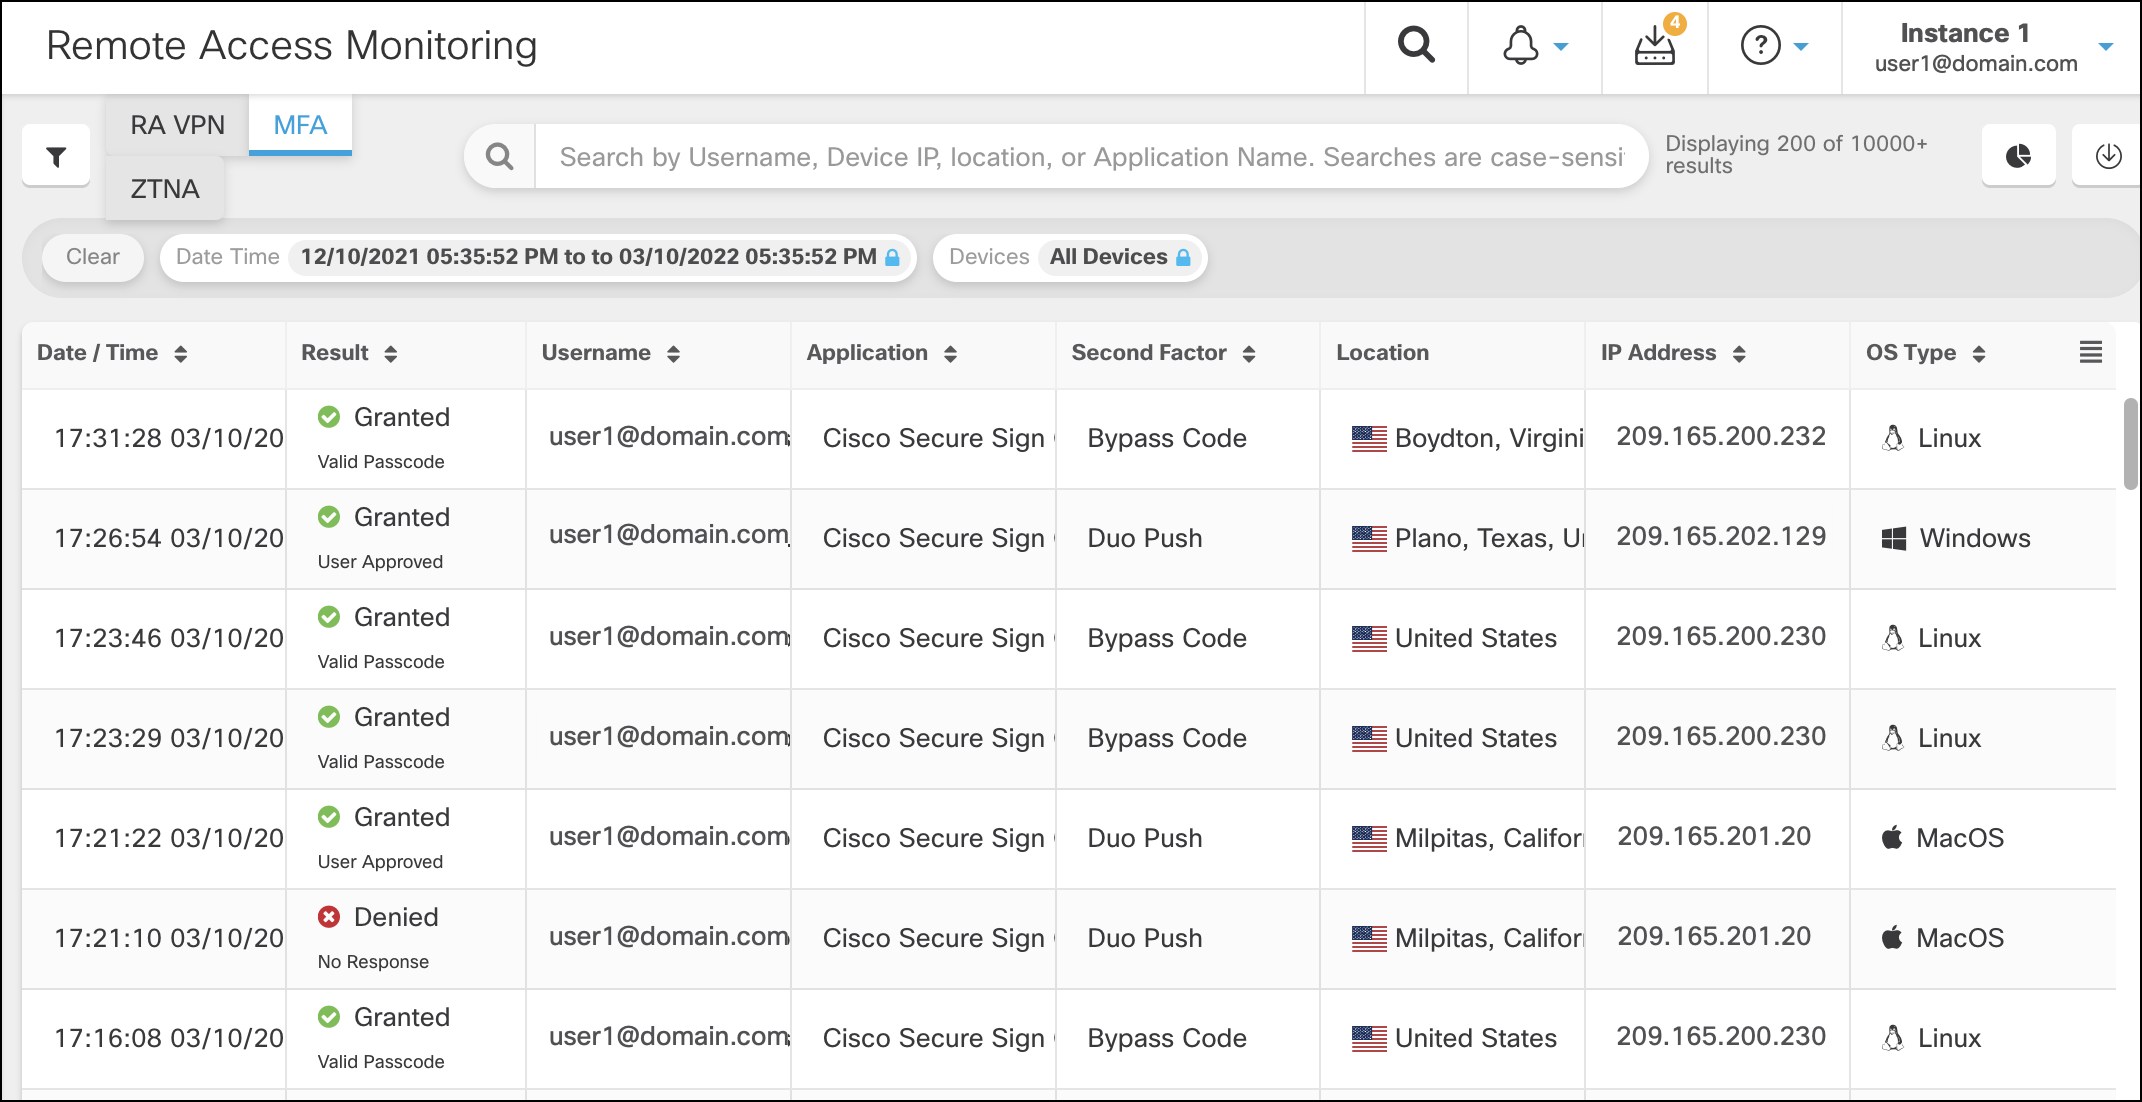Screen dimensions: 2142x1102
Task: Click the Date Time filter lock icon
Action: coord(892,257)
